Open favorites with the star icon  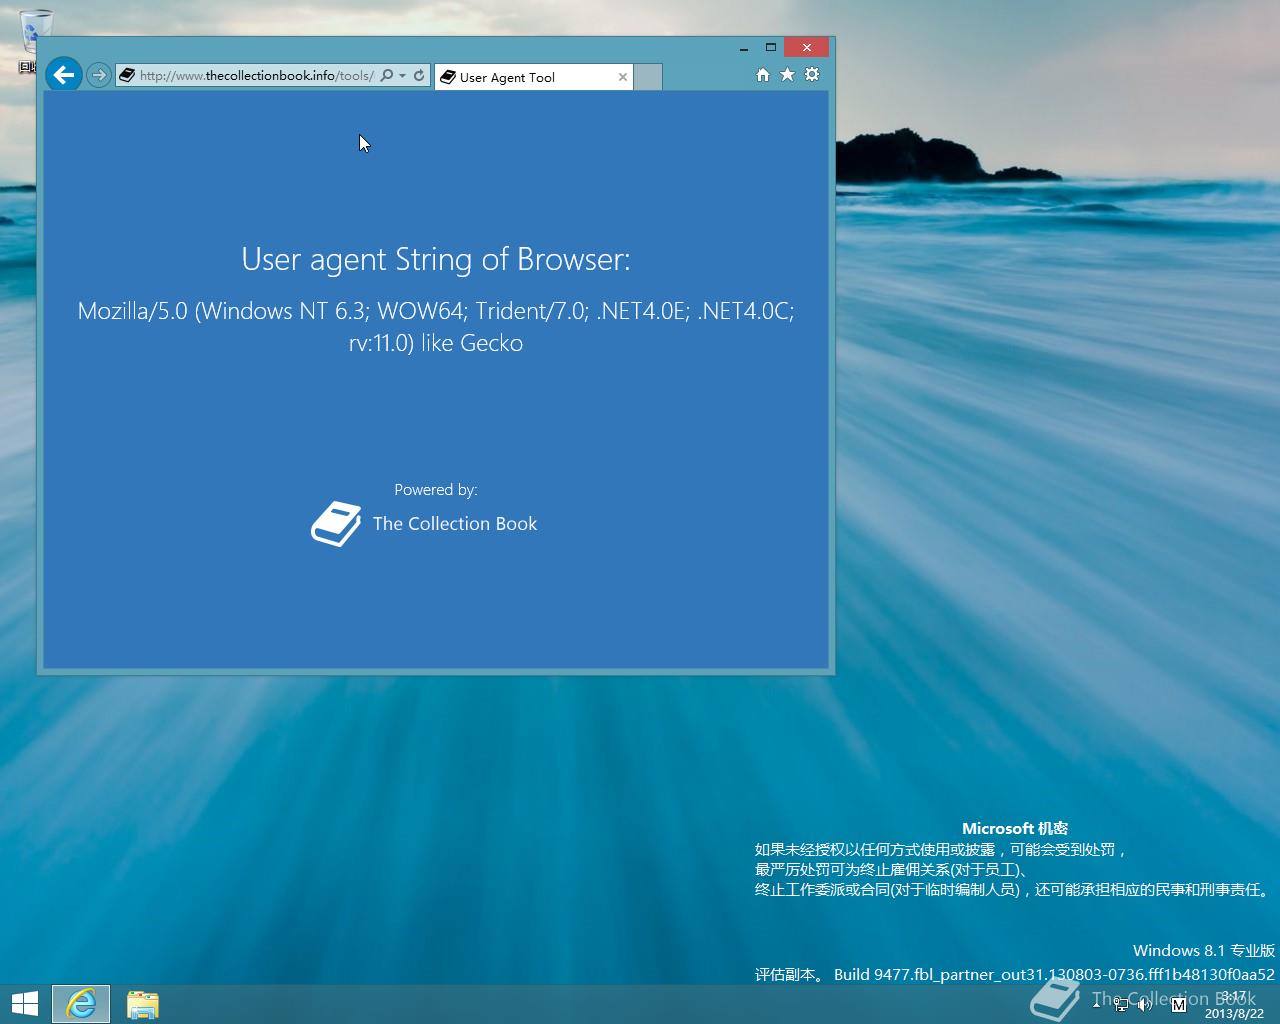coord(788,75)
